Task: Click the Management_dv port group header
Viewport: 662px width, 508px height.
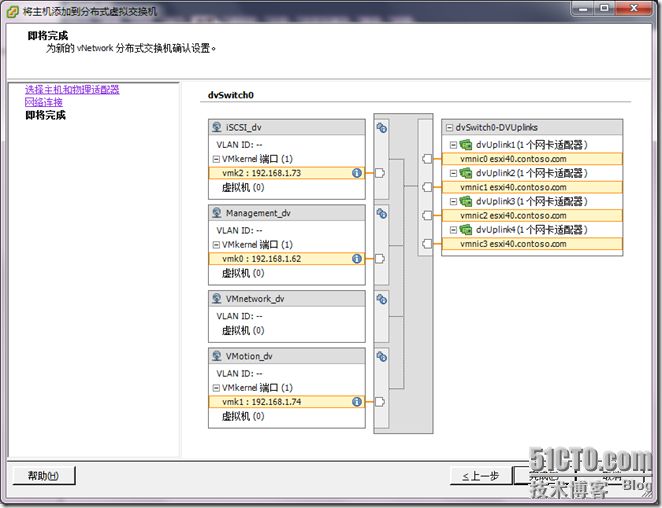Action: (x=287, y=213)
